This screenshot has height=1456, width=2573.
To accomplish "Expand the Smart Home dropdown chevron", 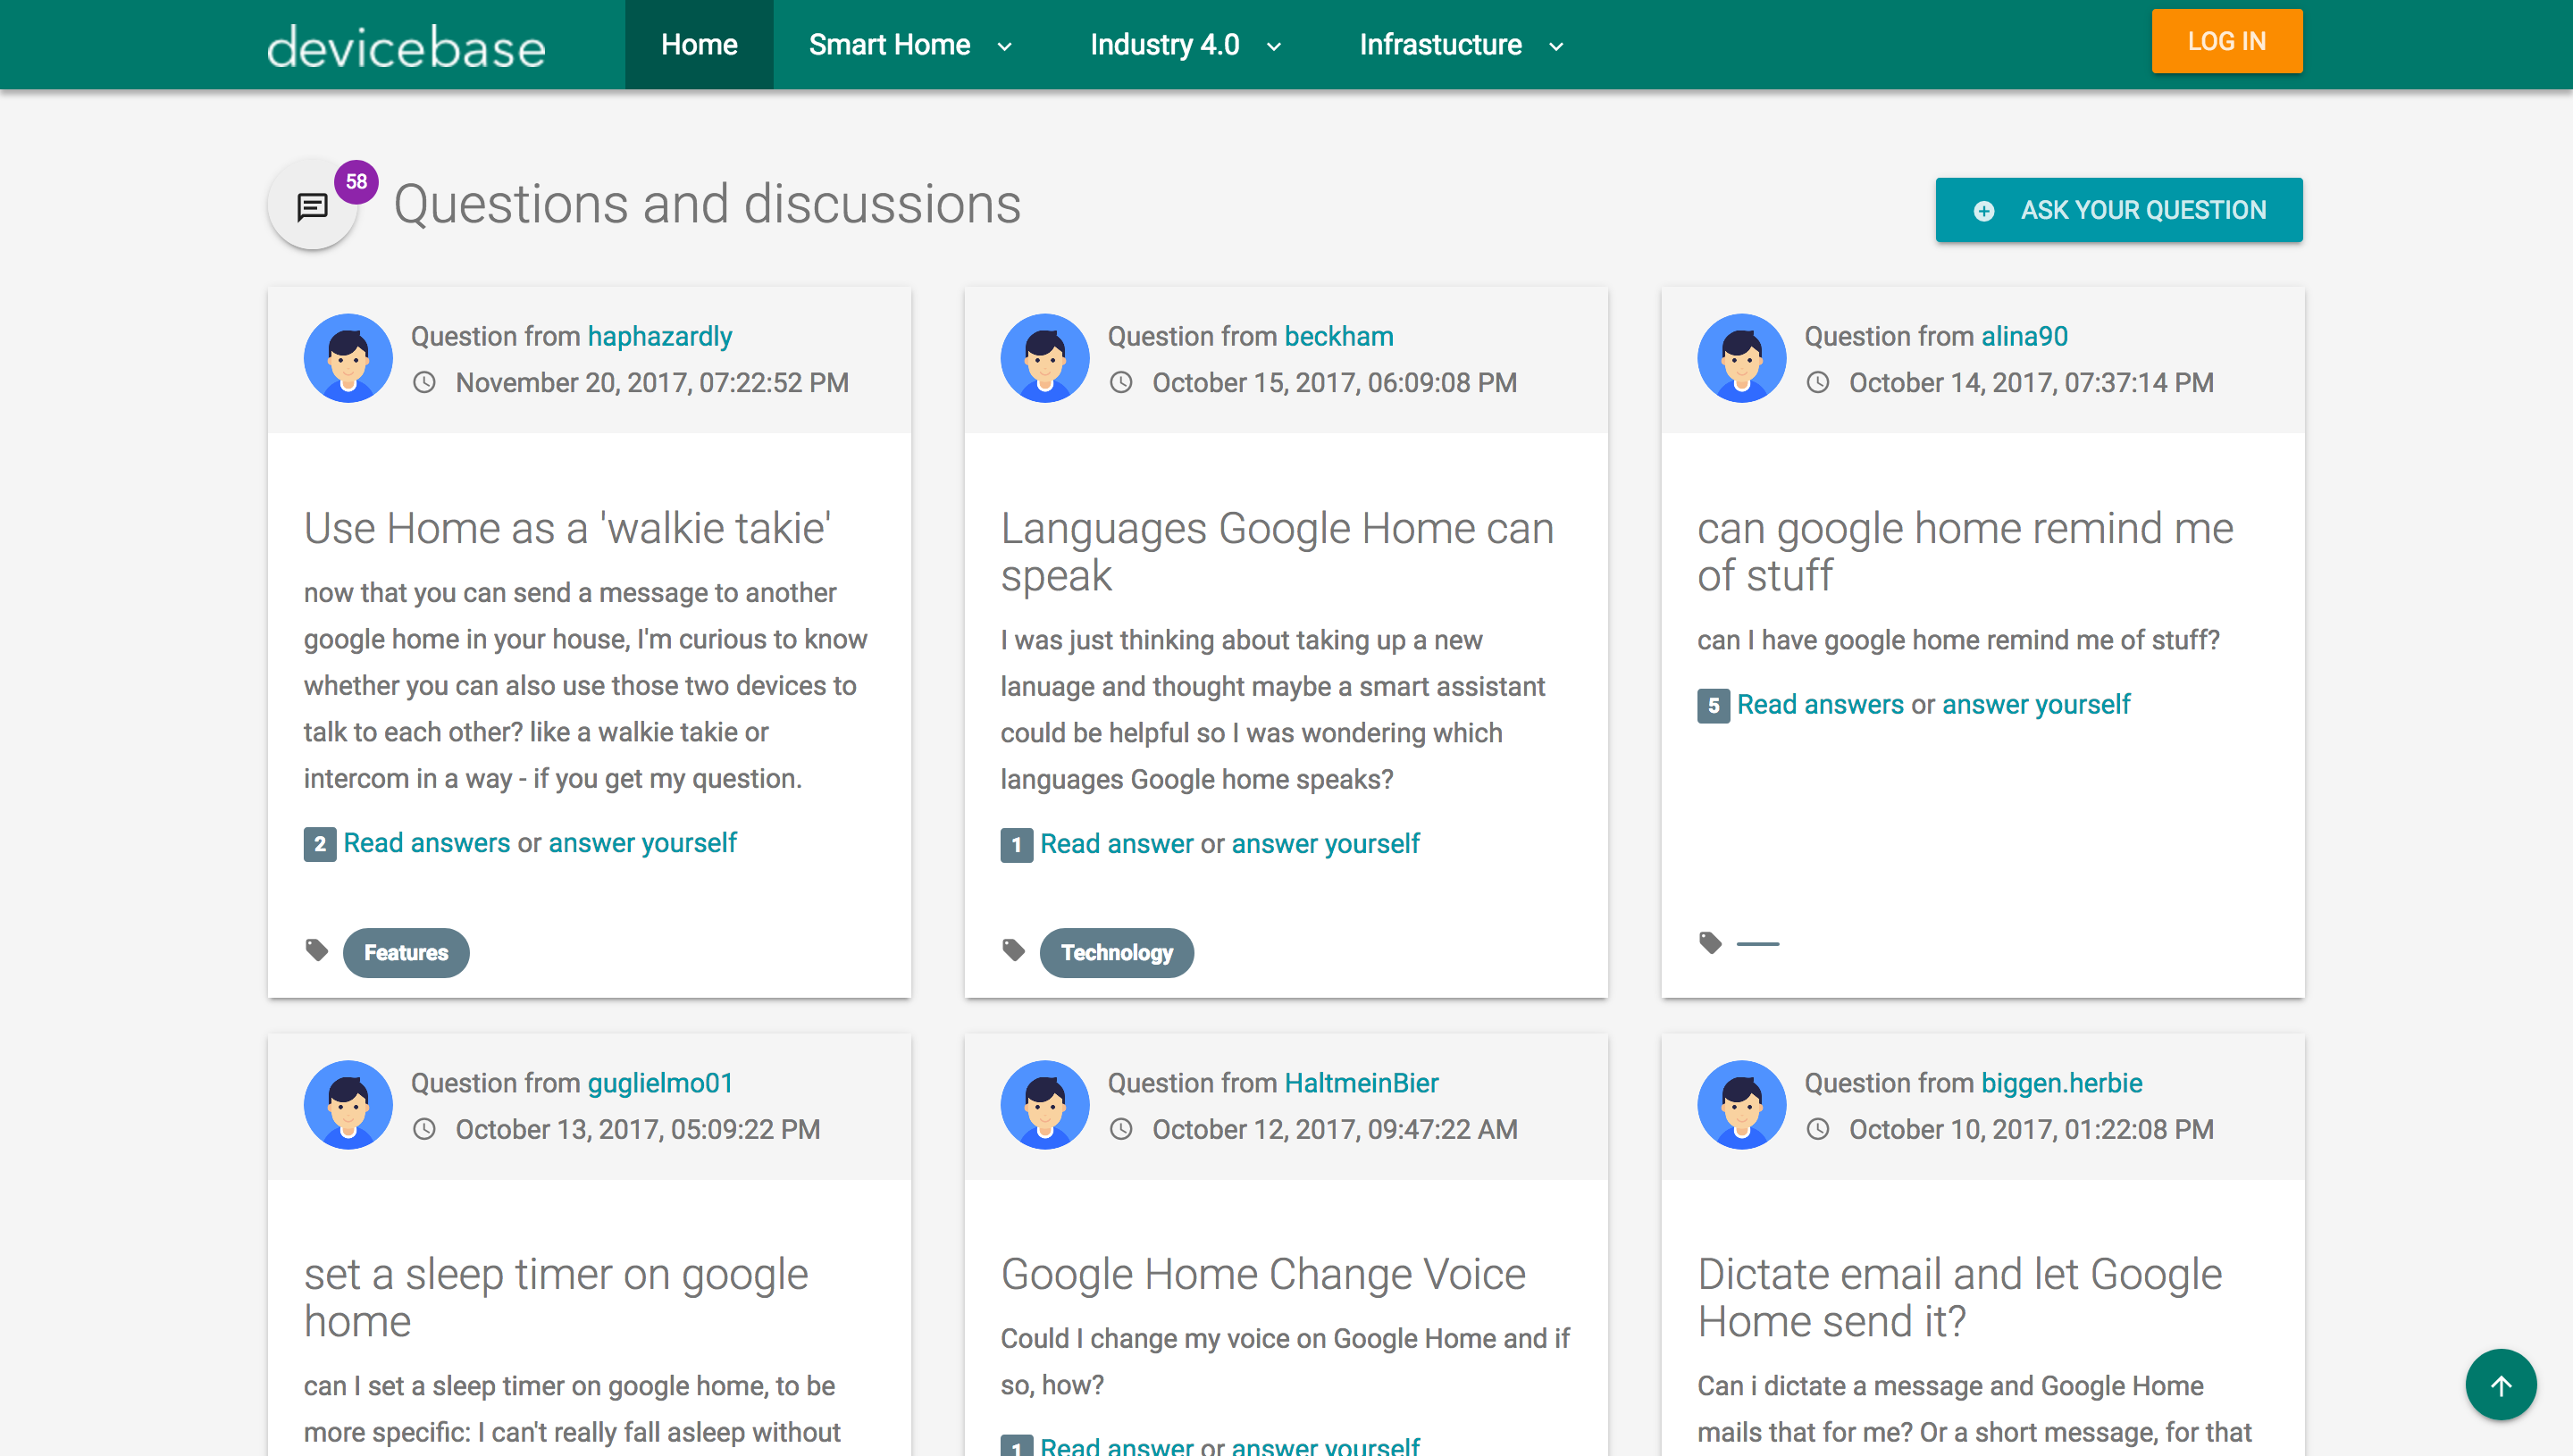I will 1005,46.
